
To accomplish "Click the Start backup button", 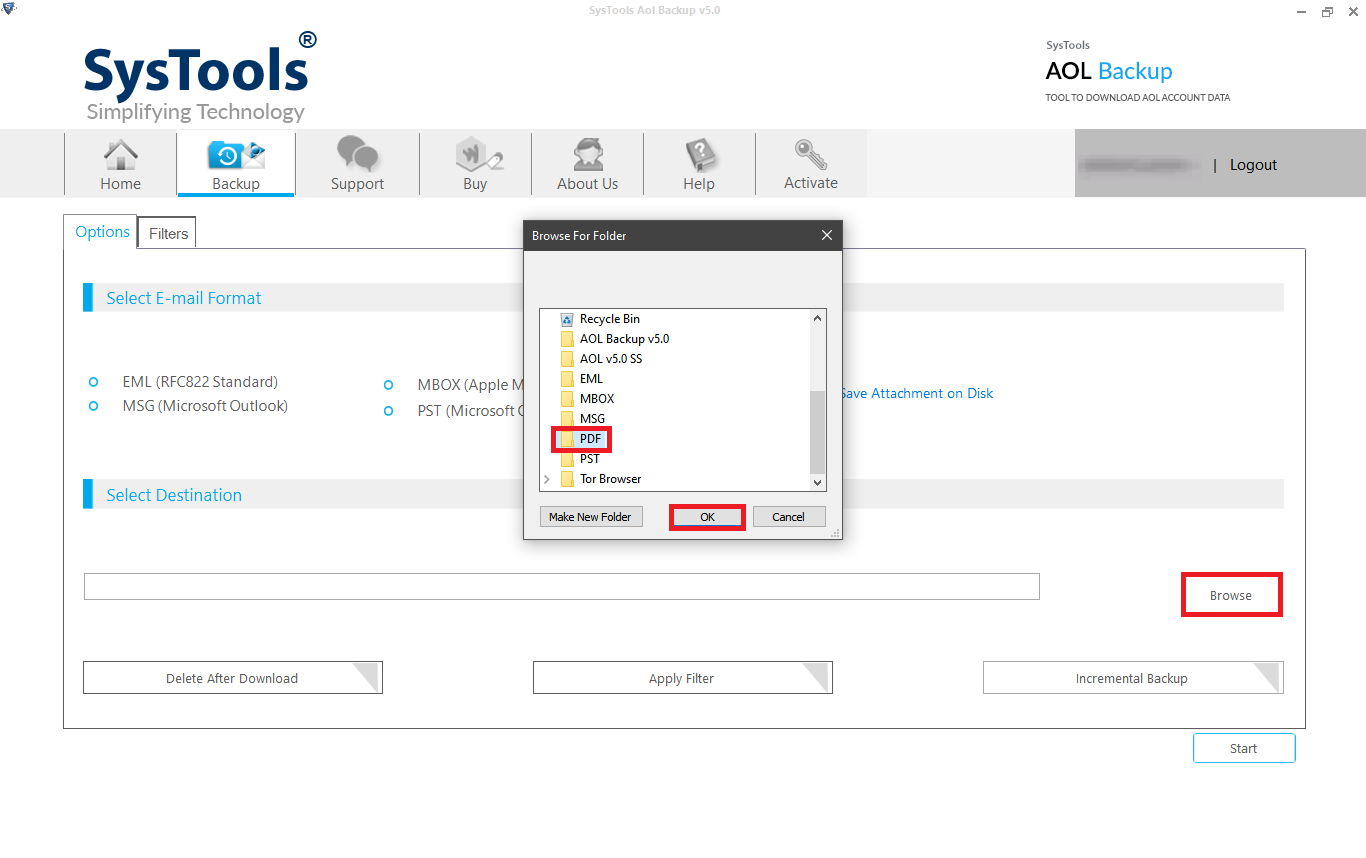I will [1244, 748].
